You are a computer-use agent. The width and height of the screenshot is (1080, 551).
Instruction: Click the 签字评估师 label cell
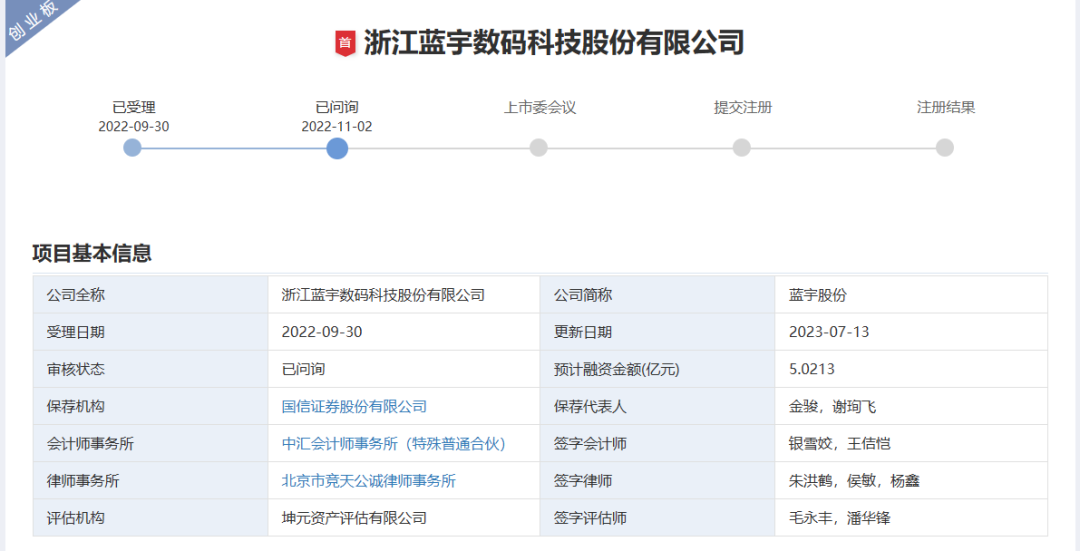point(658,518)
